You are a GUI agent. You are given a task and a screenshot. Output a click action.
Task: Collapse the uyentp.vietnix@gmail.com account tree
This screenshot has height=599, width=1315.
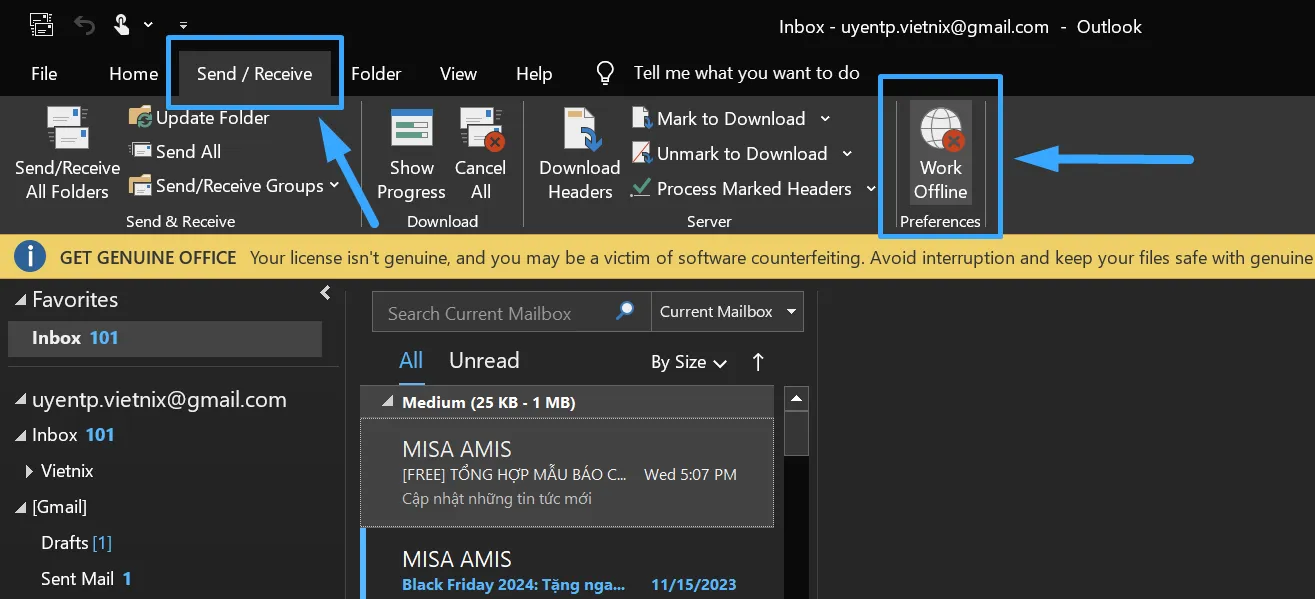tap(21, 401)
